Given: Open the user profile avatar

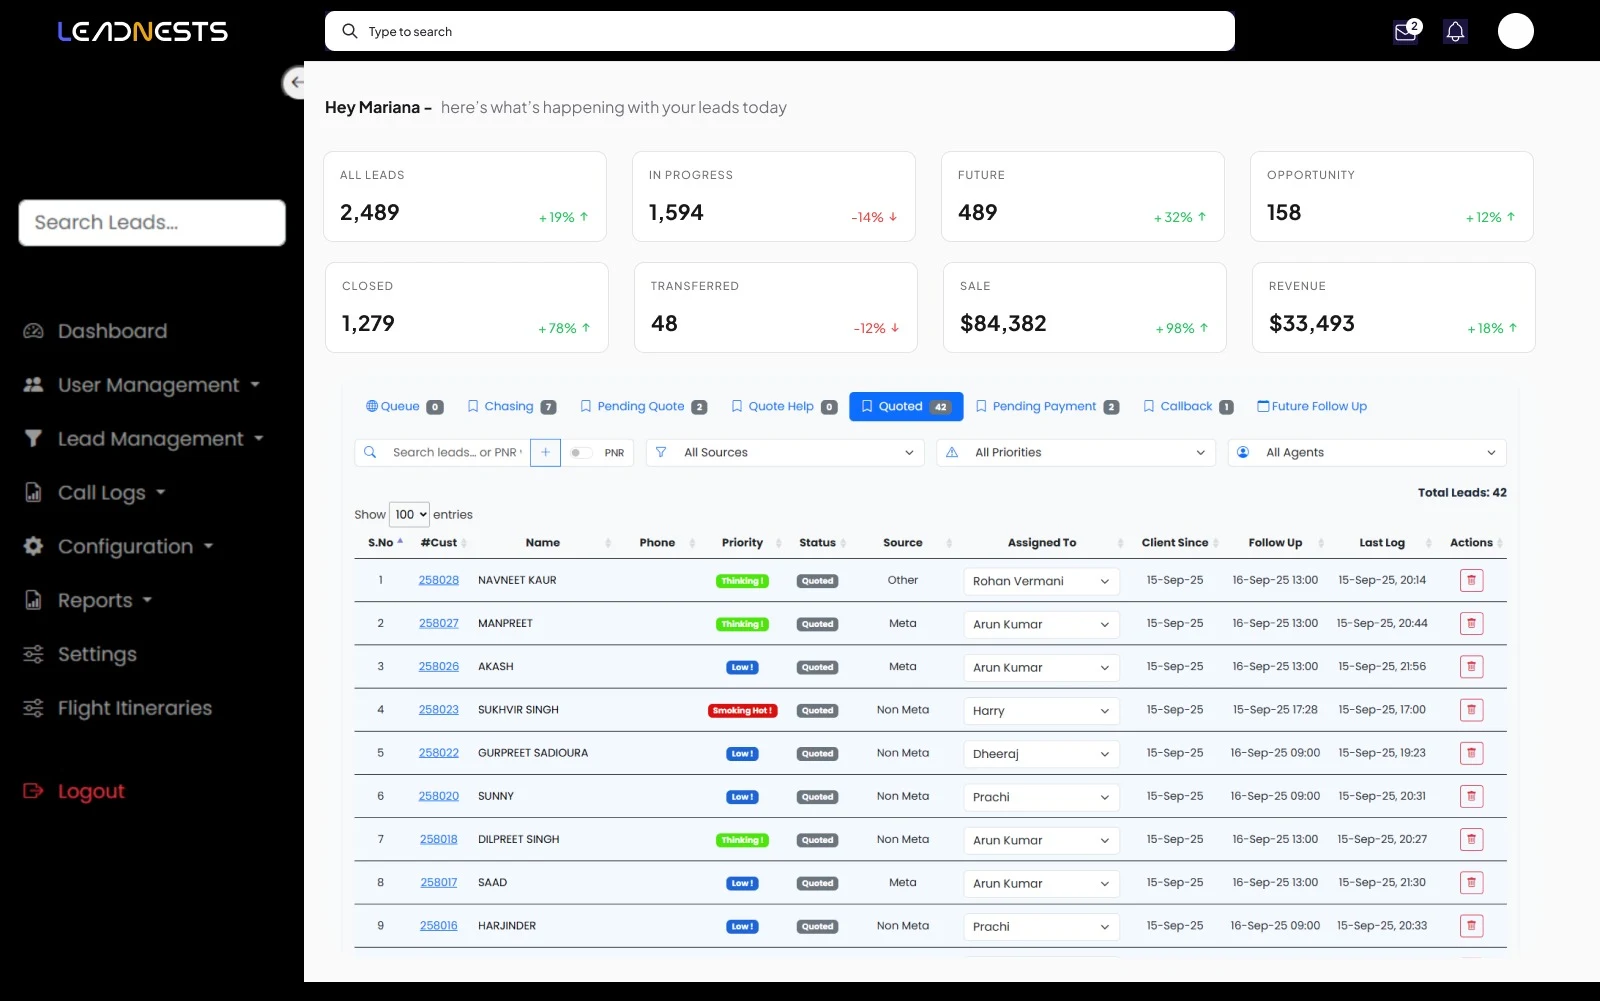Looking at the screenshot, I should pos(1515,31).
